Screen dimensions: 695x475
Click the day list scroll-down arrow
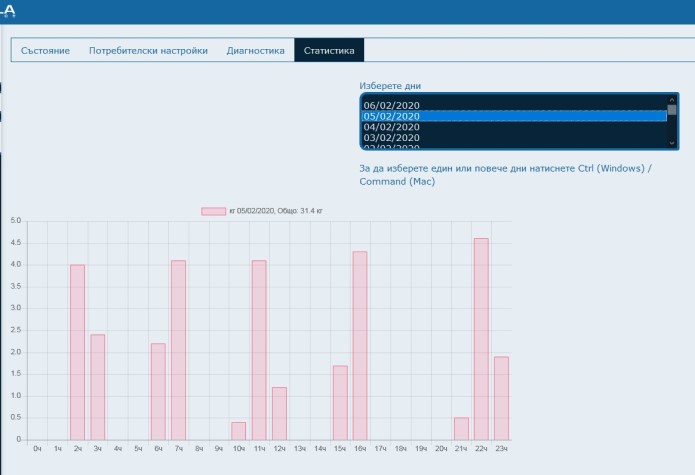coord(672,145)
